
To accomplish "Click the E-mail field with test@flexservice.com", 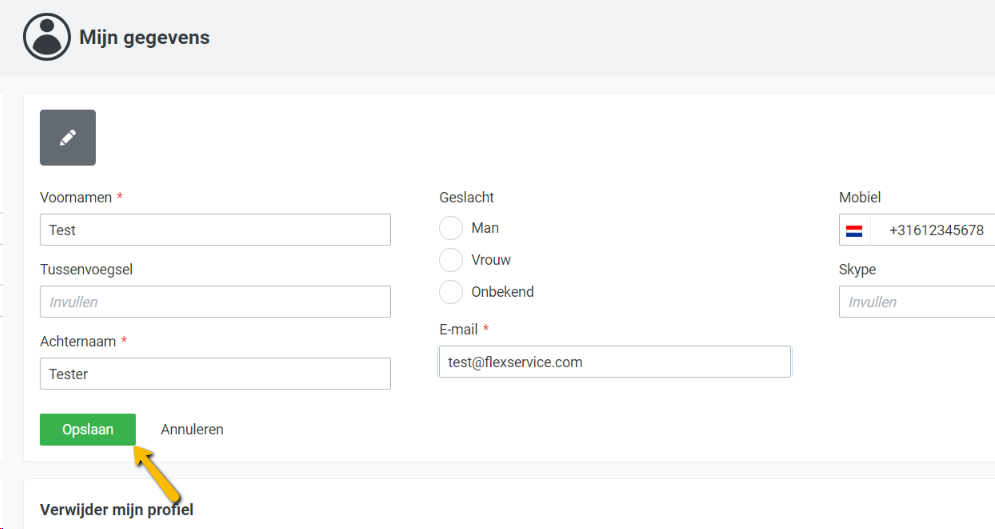I will coord(614,362).
